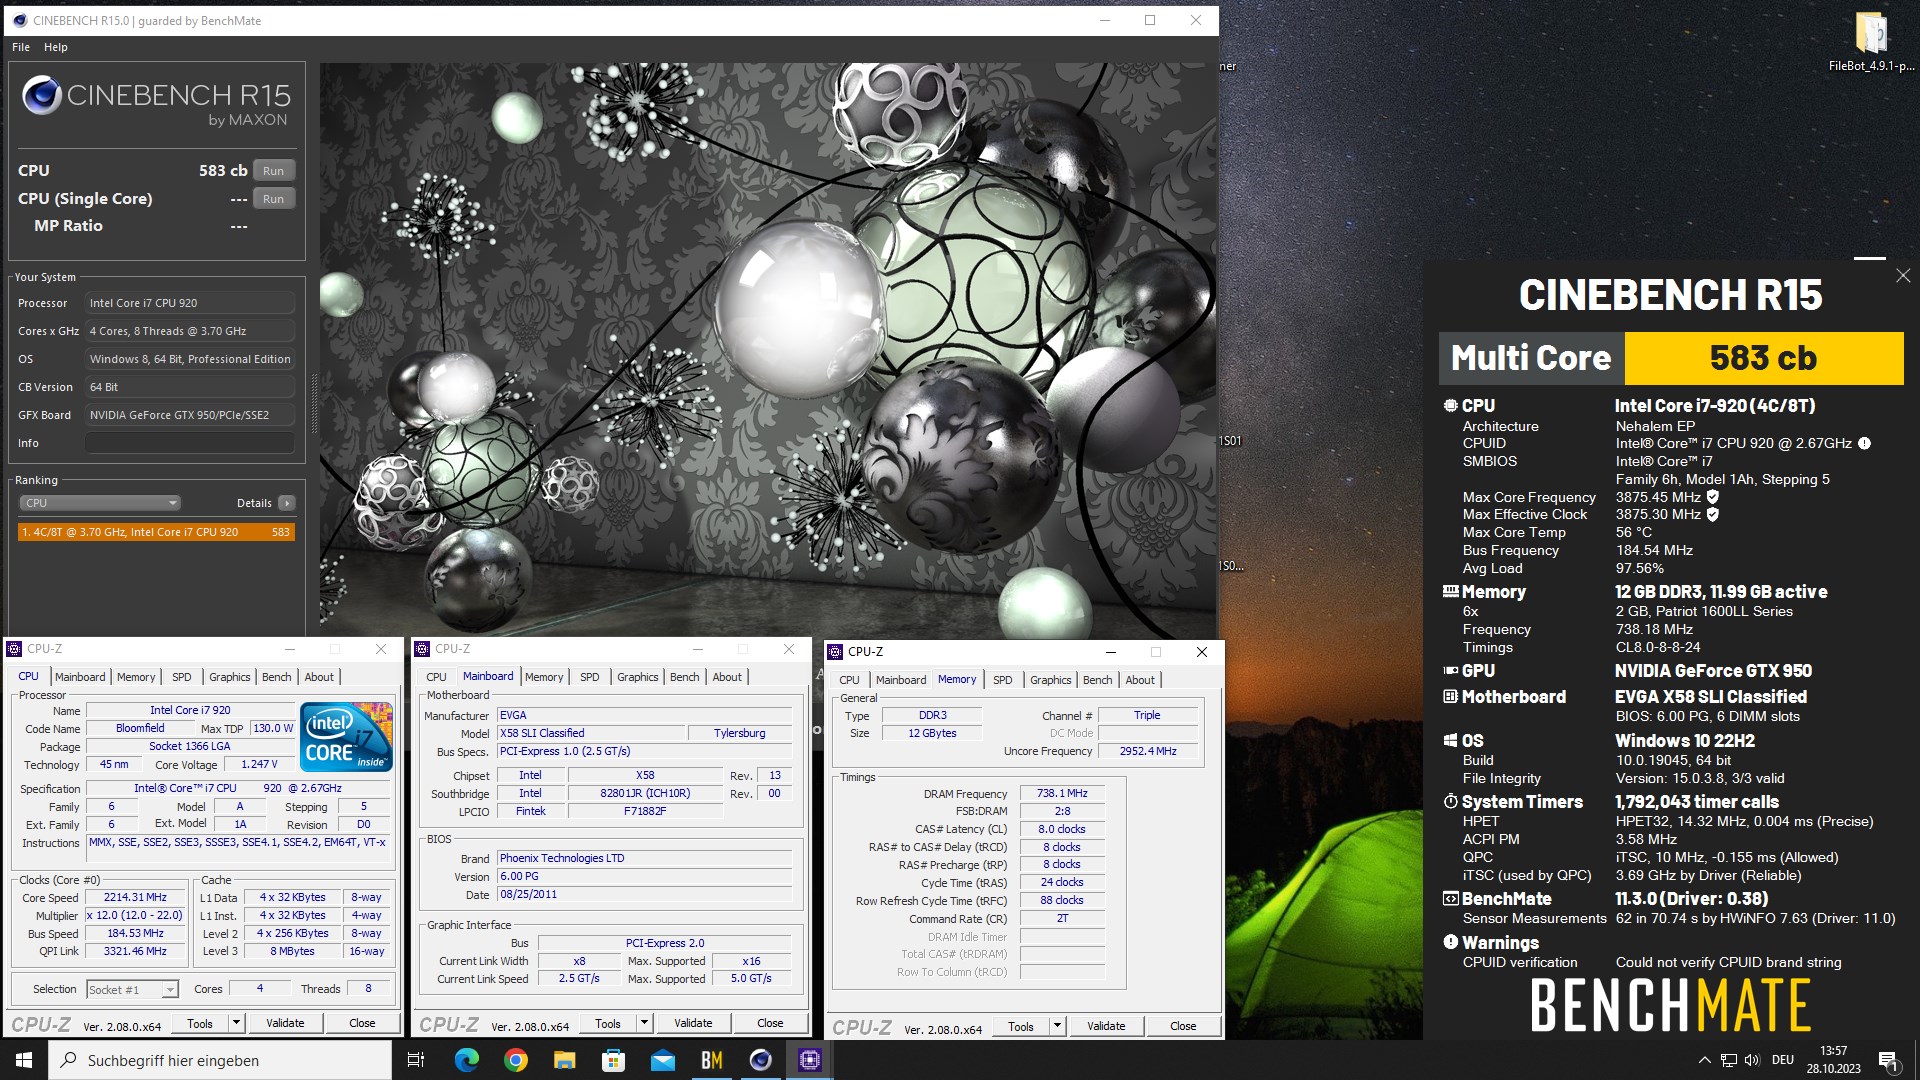Click the Max Effective Clock verified shield icon

point(1712,515)
